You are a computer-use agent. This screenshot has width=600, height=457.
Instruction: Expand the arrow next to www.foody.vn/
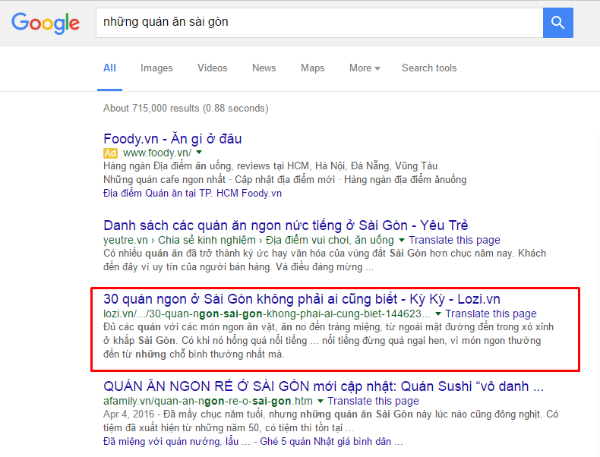tap(199, 152)
